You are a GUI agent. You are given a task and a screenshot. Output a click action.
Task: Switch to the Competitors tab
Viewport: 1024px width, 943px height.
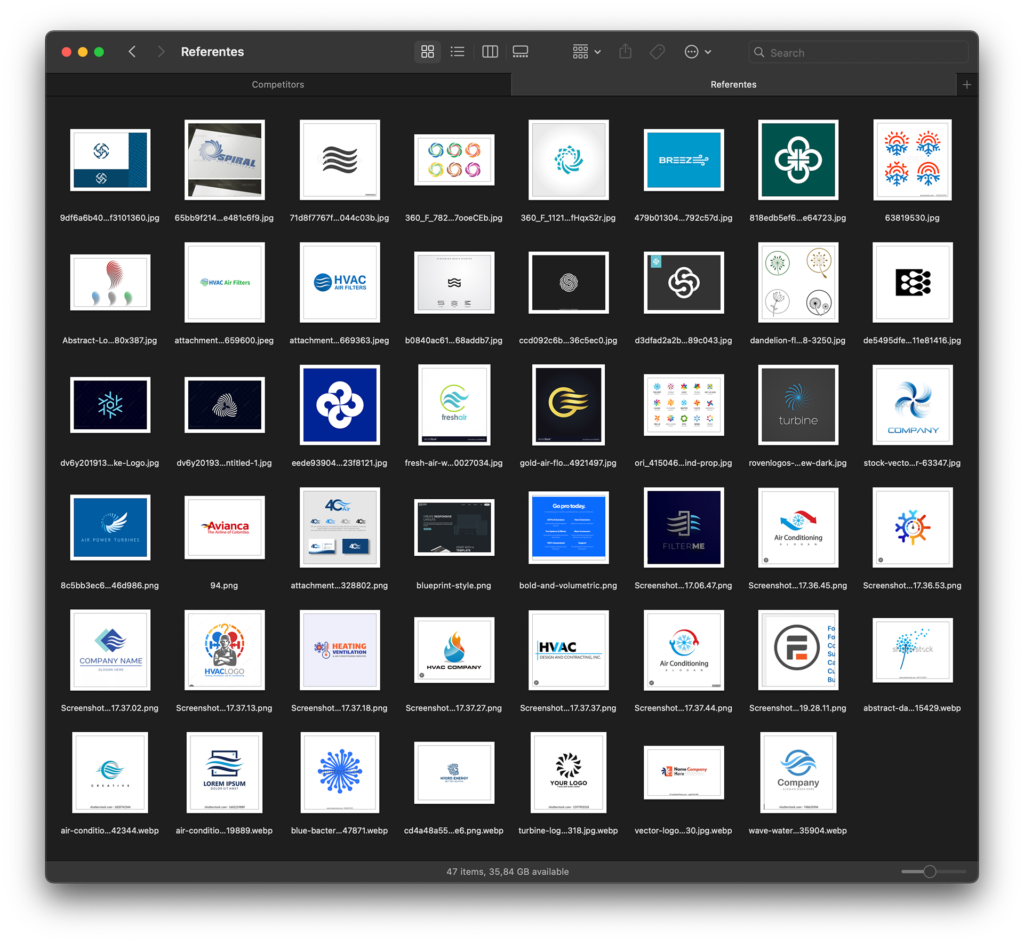(x=278, y=85)
